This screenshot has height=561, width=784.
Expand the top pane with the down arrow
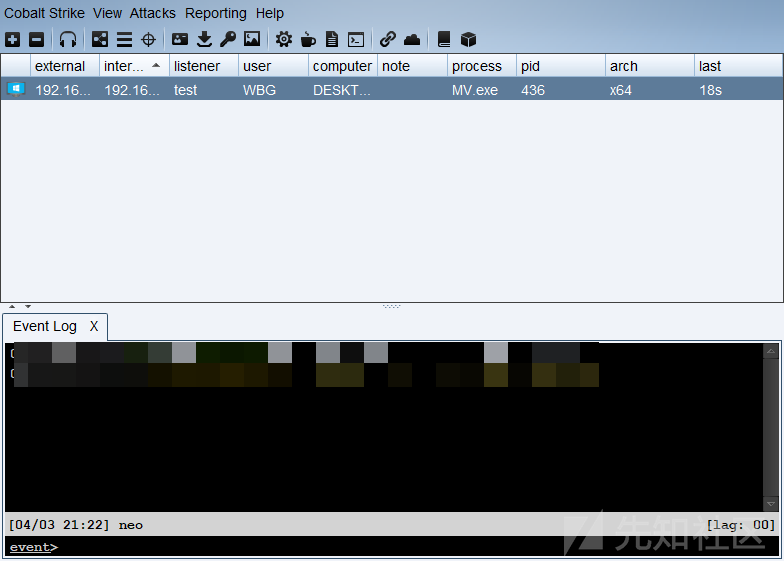pos(28,306)
